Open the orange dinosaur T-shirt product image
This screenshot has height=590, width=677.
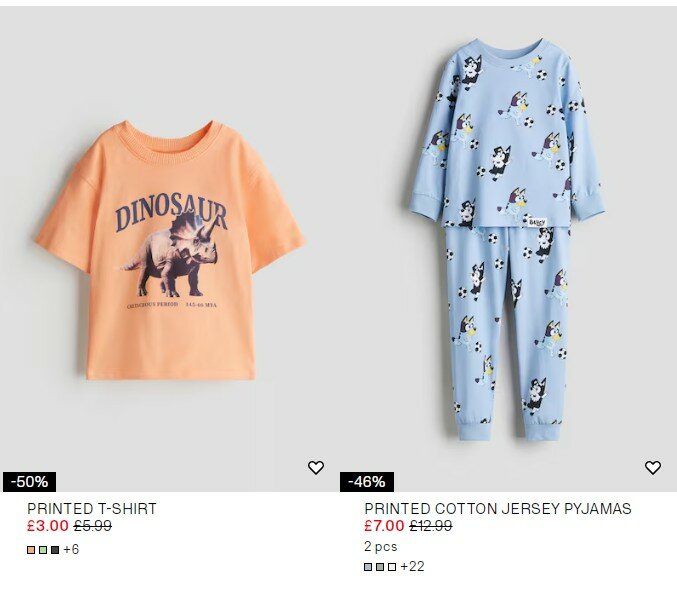[x=169, y=250]
